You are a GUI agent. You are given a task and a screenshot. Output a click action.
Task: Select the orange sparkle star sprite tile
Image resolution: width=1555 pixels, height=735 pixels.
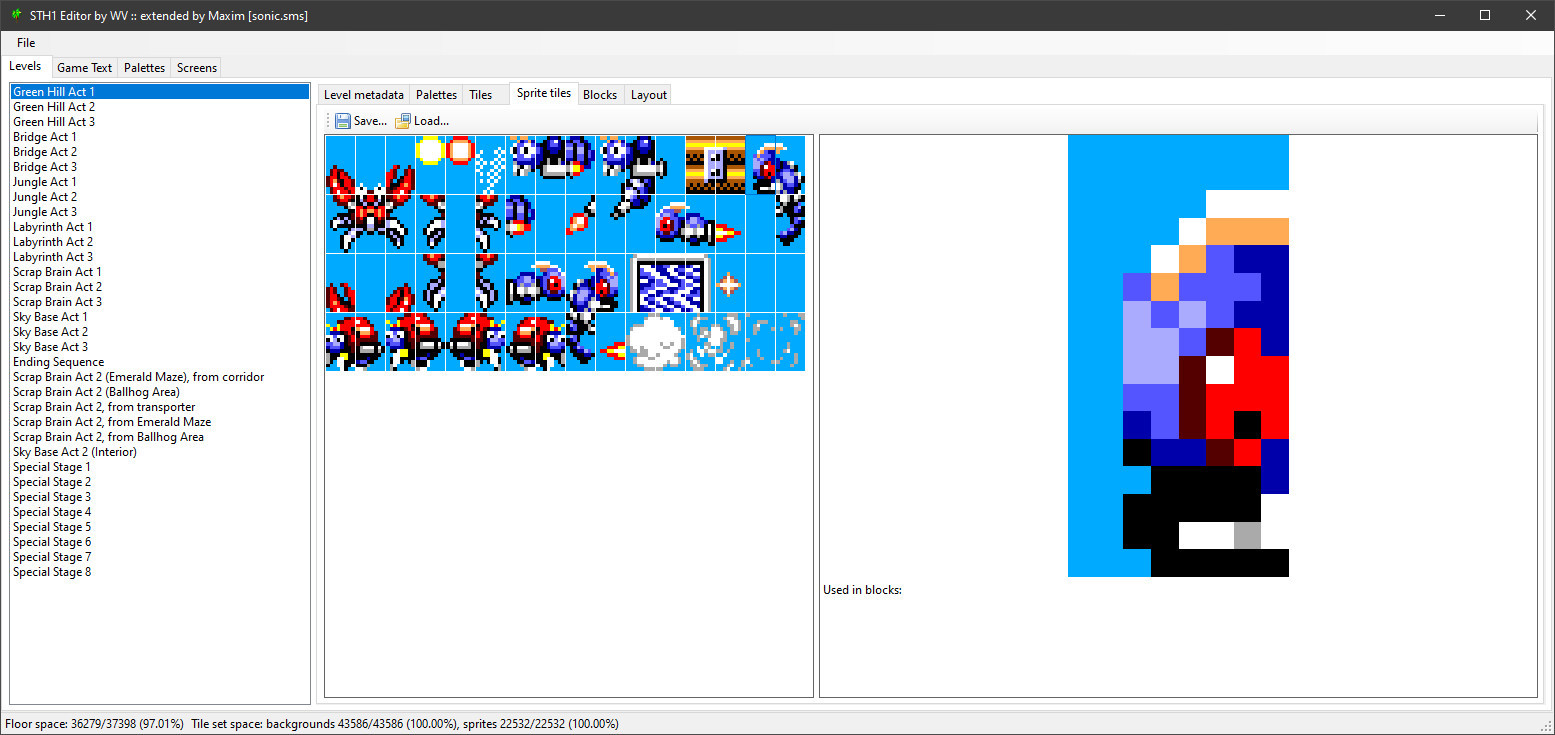pyautogui.click(x=730, y=284)
